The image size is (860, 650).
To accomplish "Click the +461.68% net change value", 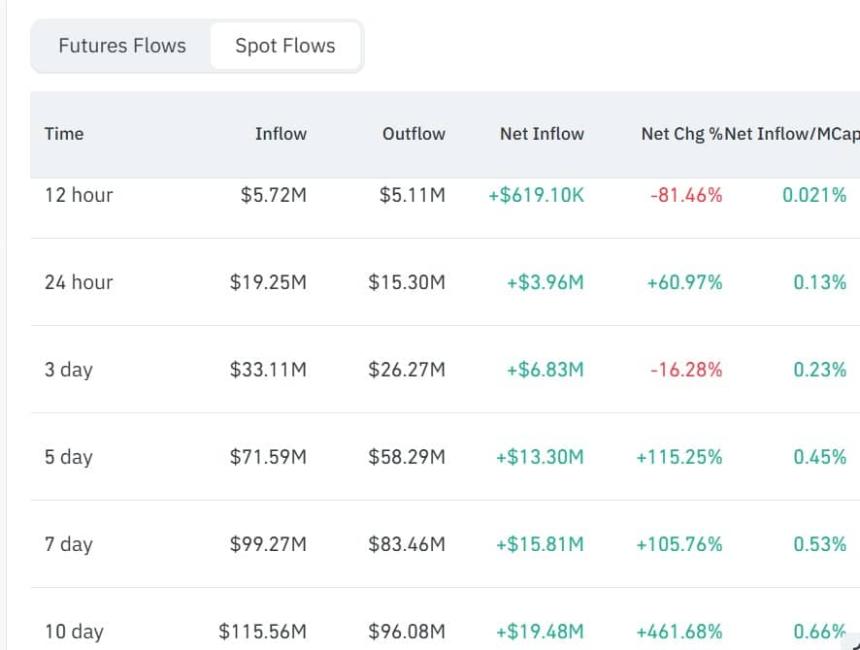I will 679,631.
